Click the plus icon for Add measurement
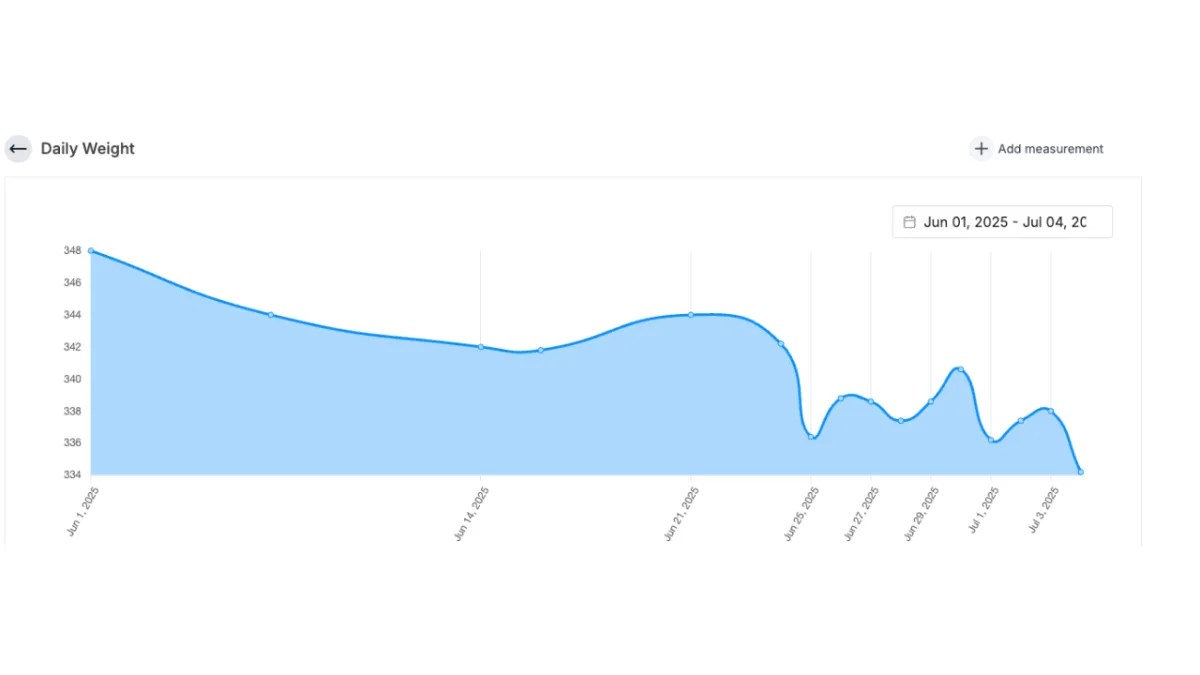The width and height of the screenshot is (1200, 675). pos(981,149)
